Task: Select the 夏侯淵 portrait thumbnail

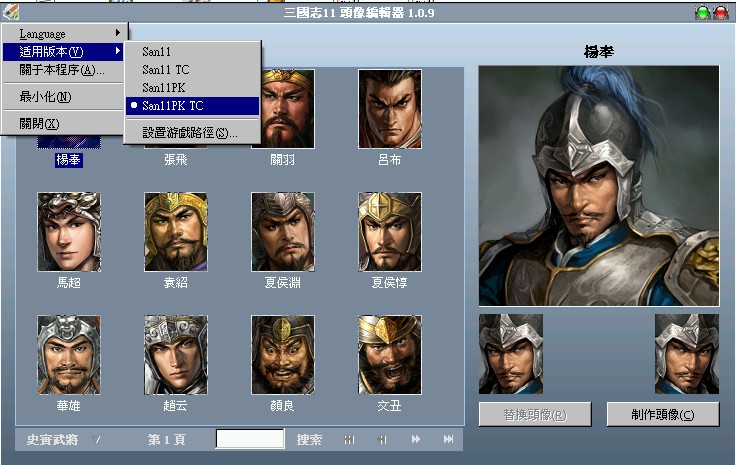Action: point(283,232)
